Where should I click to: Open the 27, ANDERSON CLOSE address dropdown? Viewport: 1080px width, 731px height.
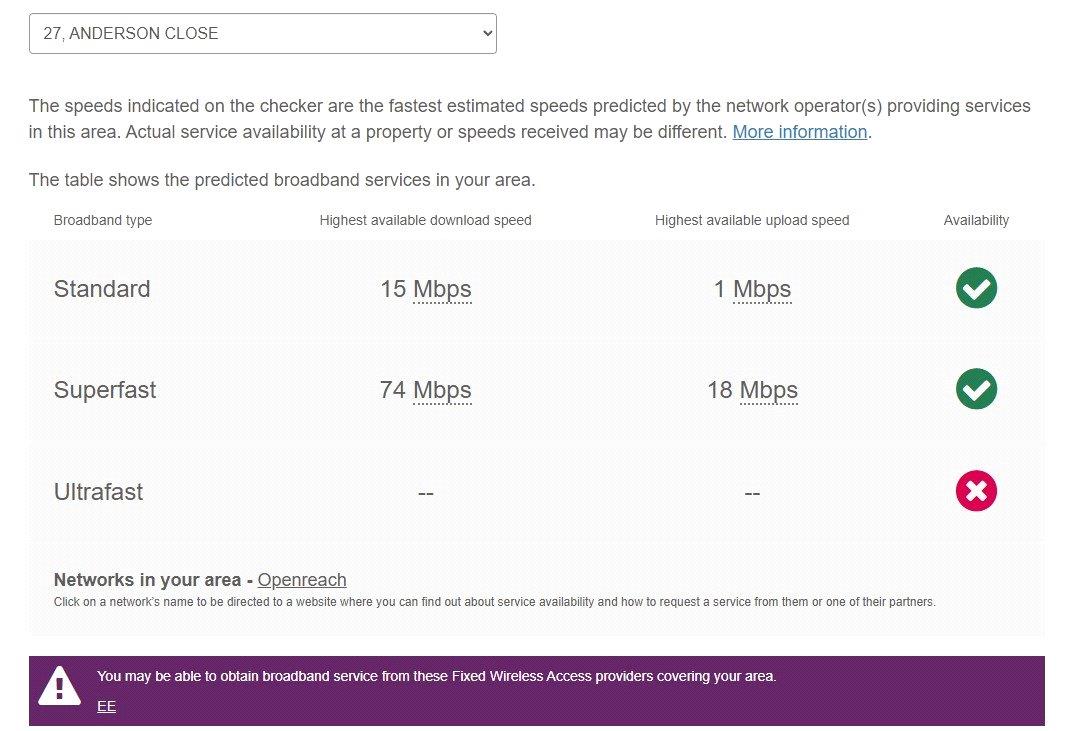point(262,33)
